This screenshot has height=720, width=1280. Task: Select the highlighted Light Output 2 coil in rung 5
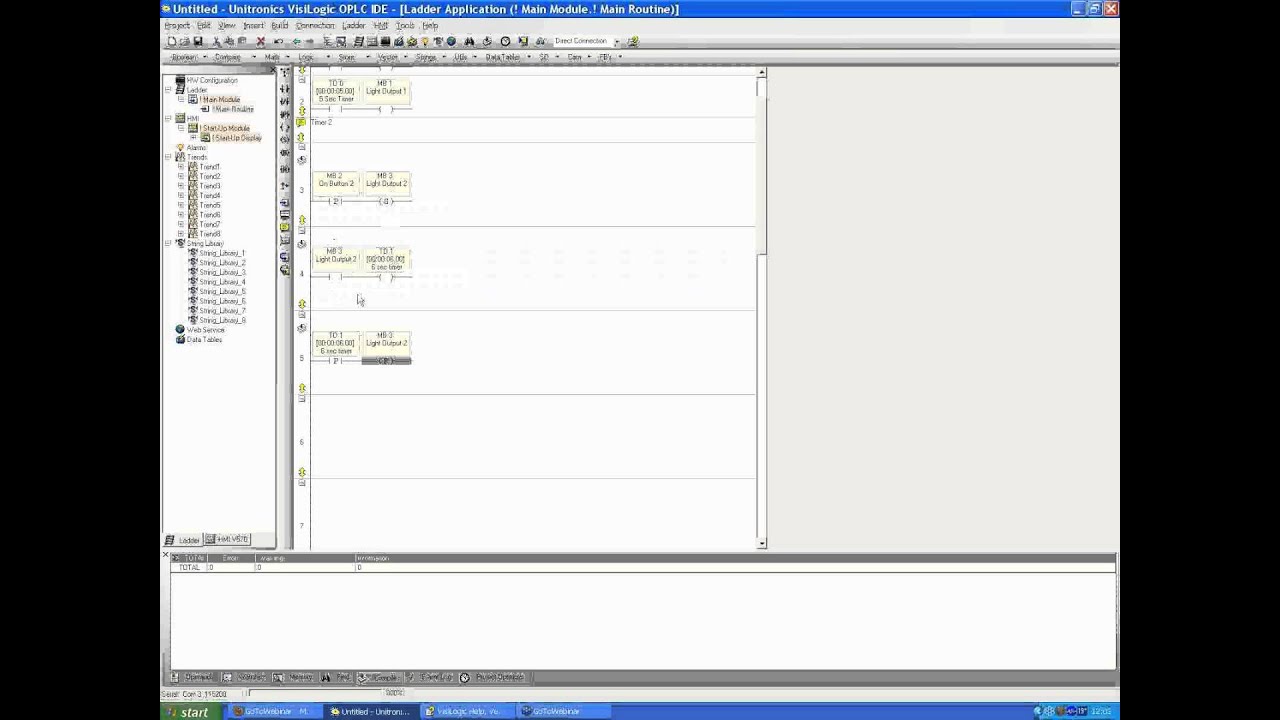[386, 360]
